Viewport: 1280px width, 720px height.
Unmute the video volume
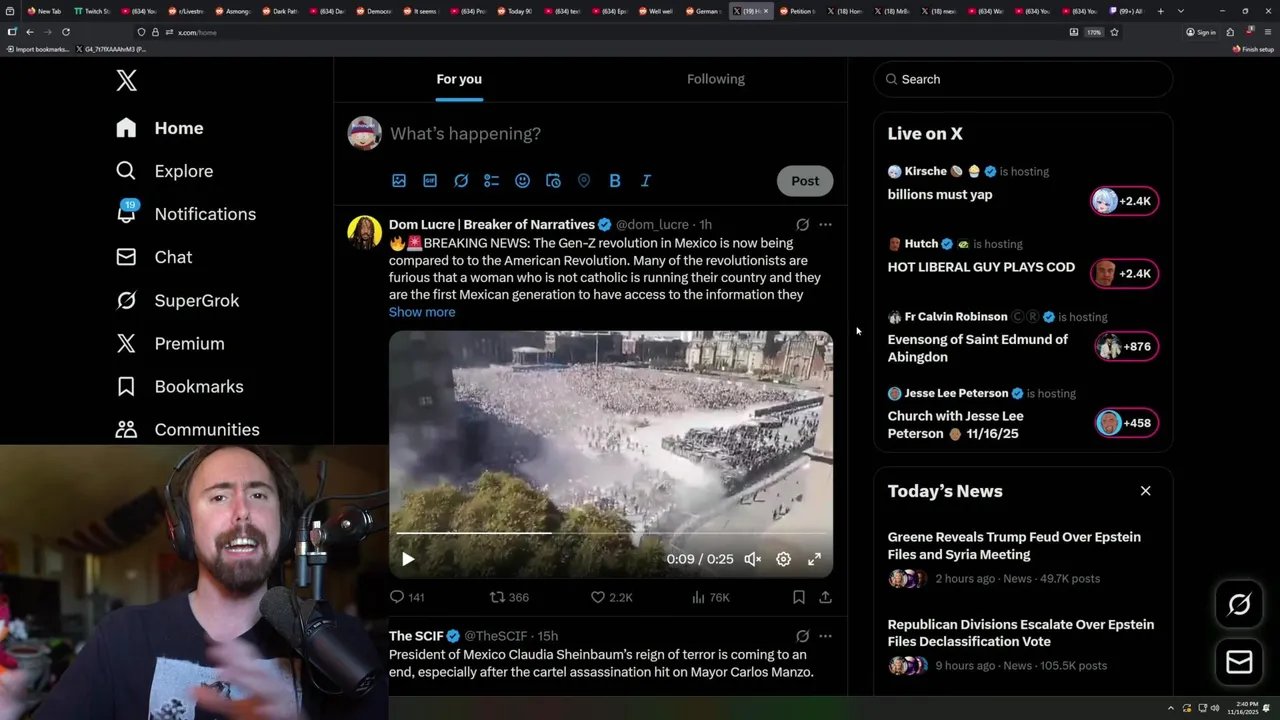coord(753,559)
